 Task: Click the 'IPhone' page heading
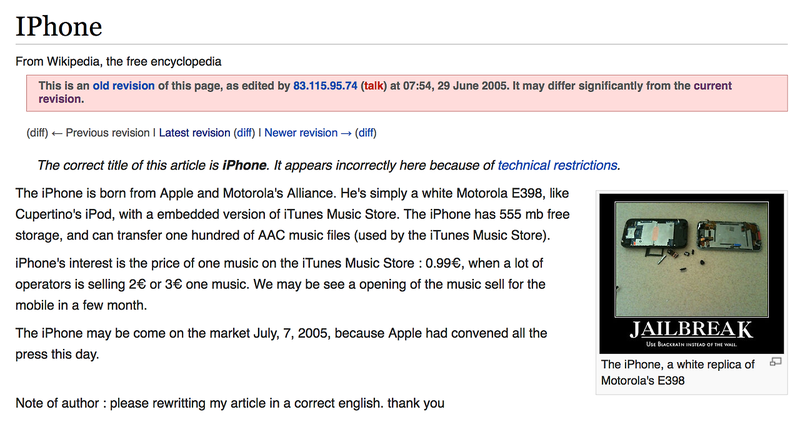[x=59, y=27]
